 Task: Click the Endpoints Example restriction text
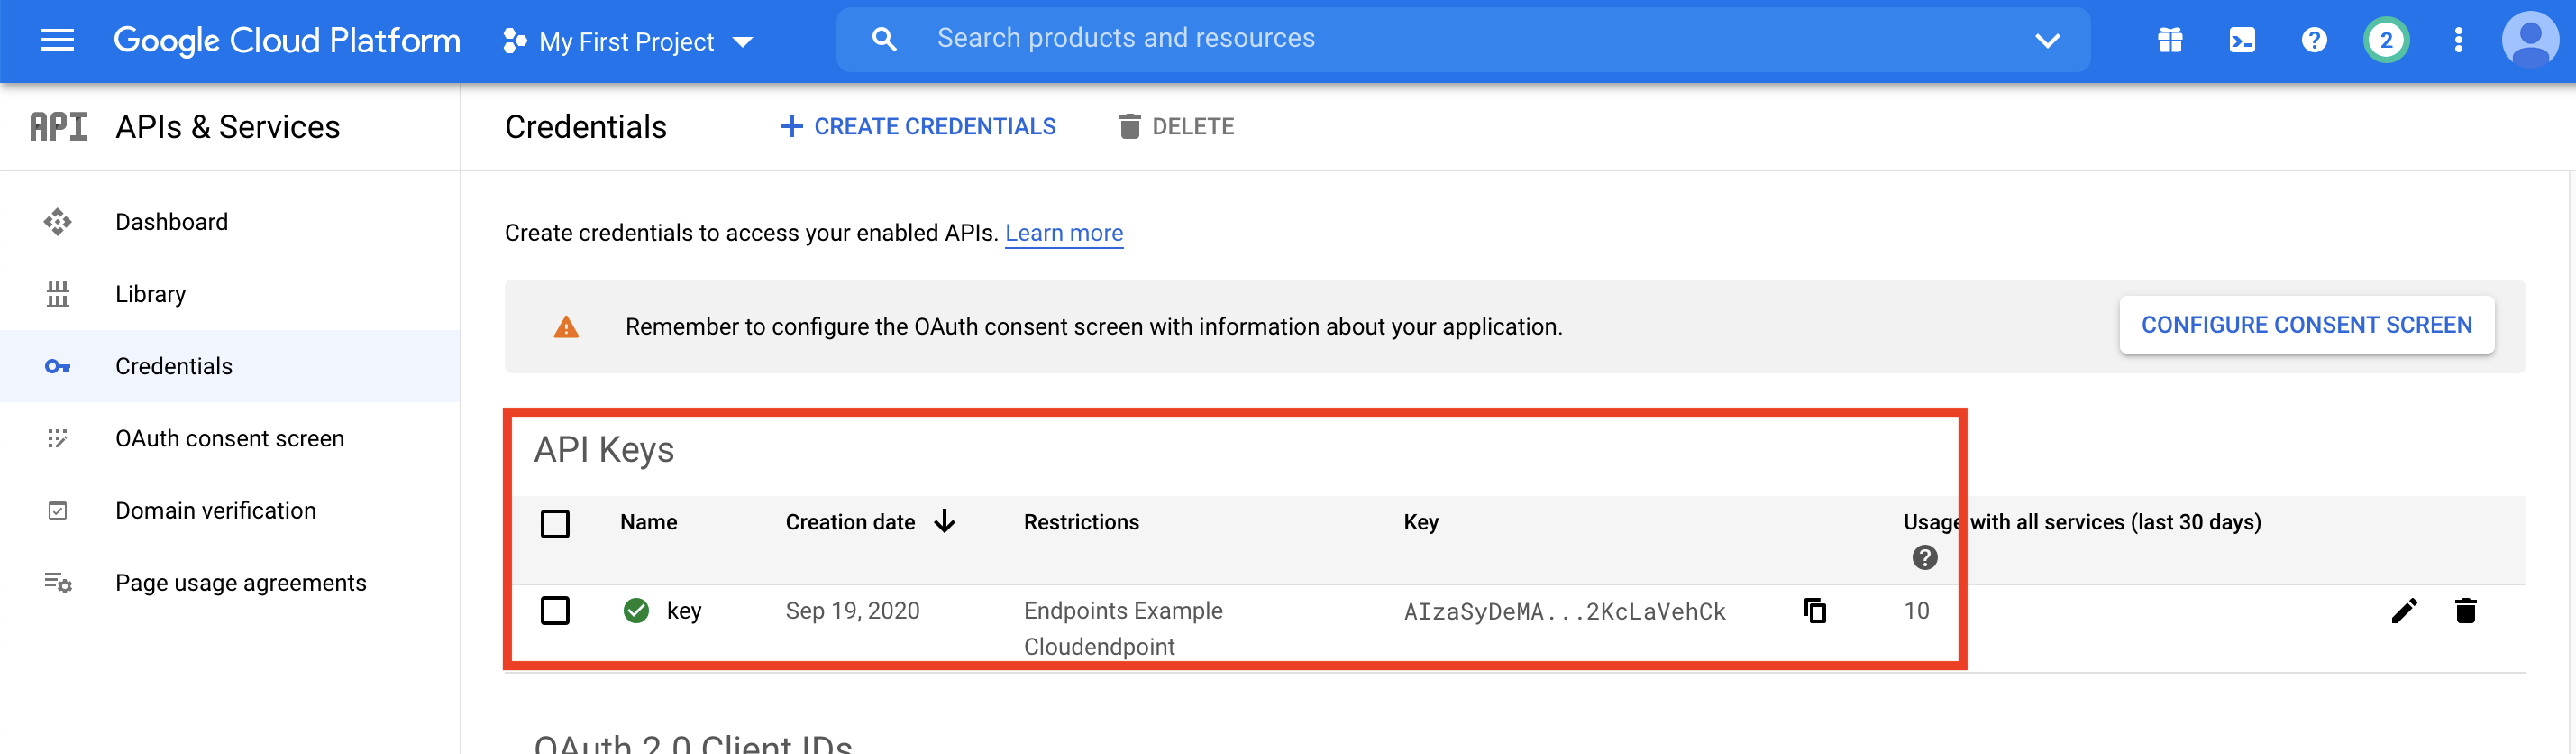click(1123, 611)
